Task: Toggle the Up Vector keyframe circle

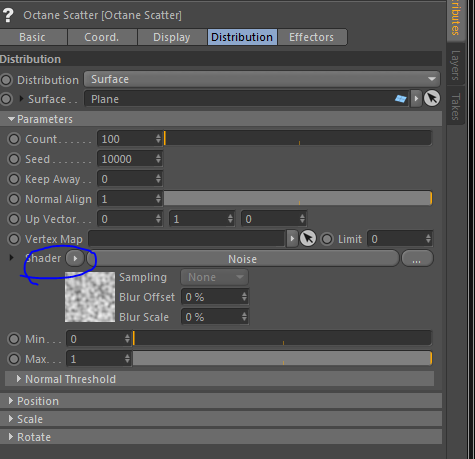Action: [14, 219]
